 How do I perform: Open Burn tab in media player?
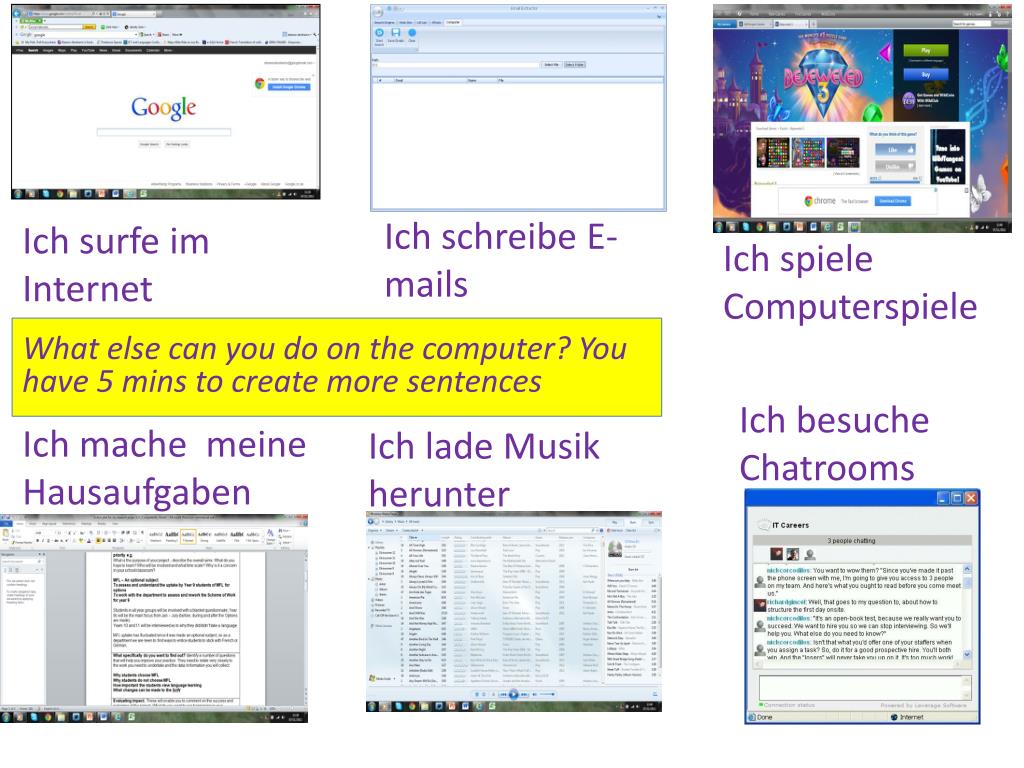633,522
